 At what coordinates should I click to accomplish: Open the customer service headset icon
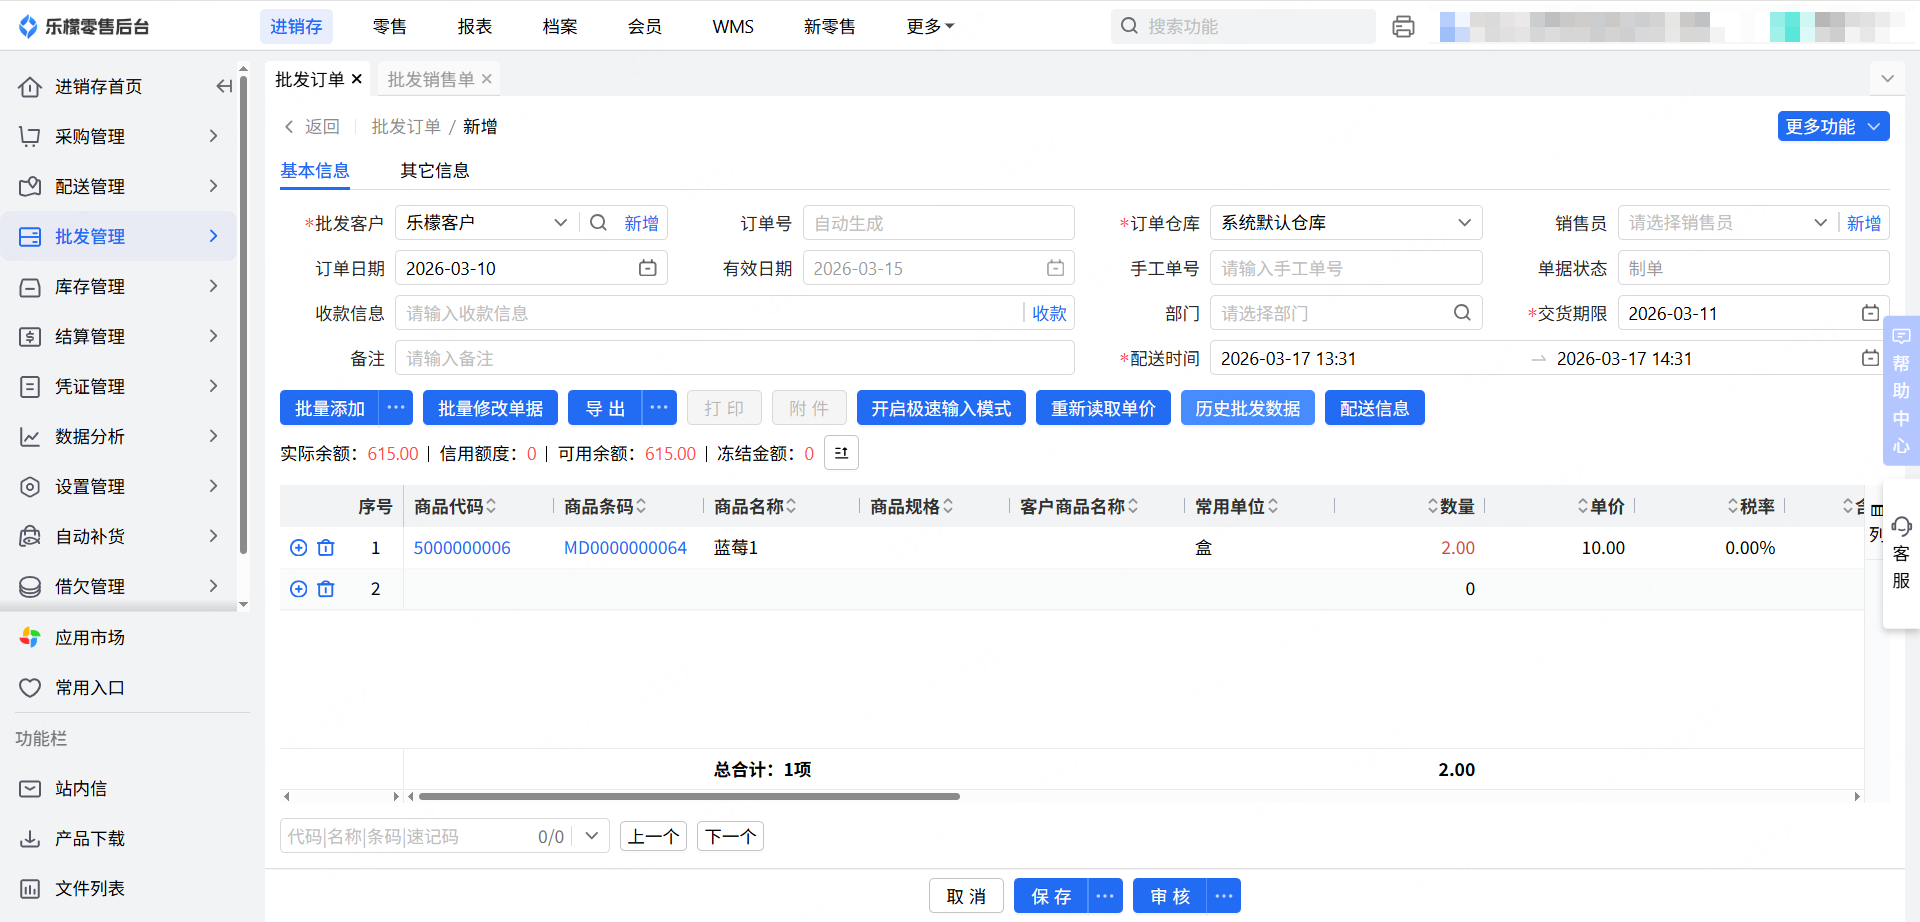coord(1901,527)
